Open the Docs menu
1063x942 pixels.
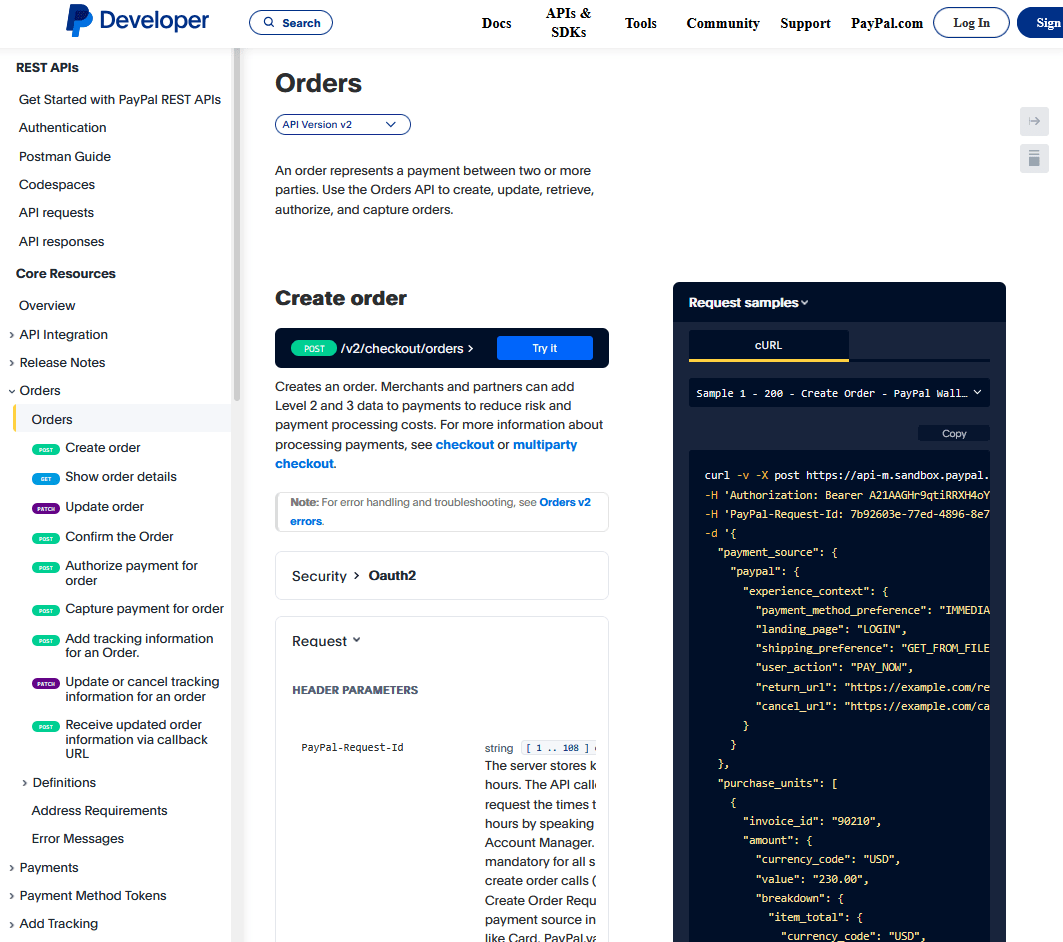tap(496, 22)
